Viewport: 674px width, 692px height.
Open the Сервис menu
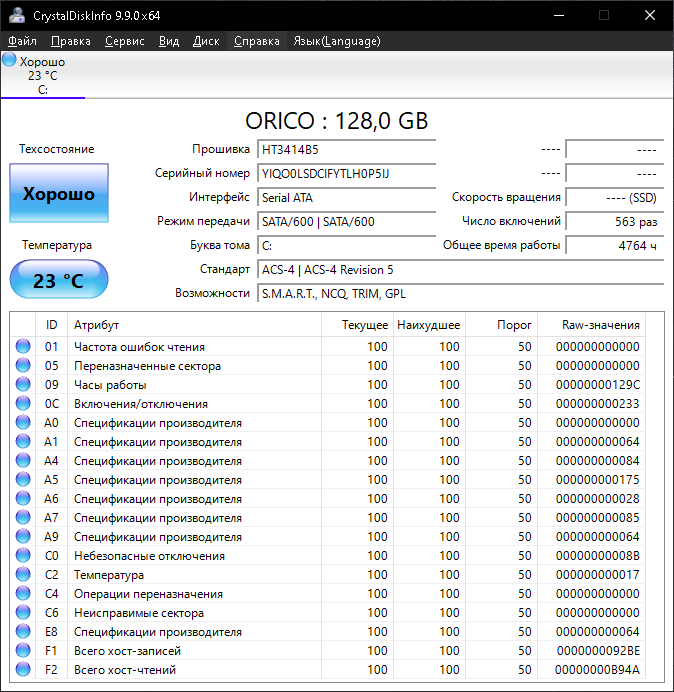[124, 41]
